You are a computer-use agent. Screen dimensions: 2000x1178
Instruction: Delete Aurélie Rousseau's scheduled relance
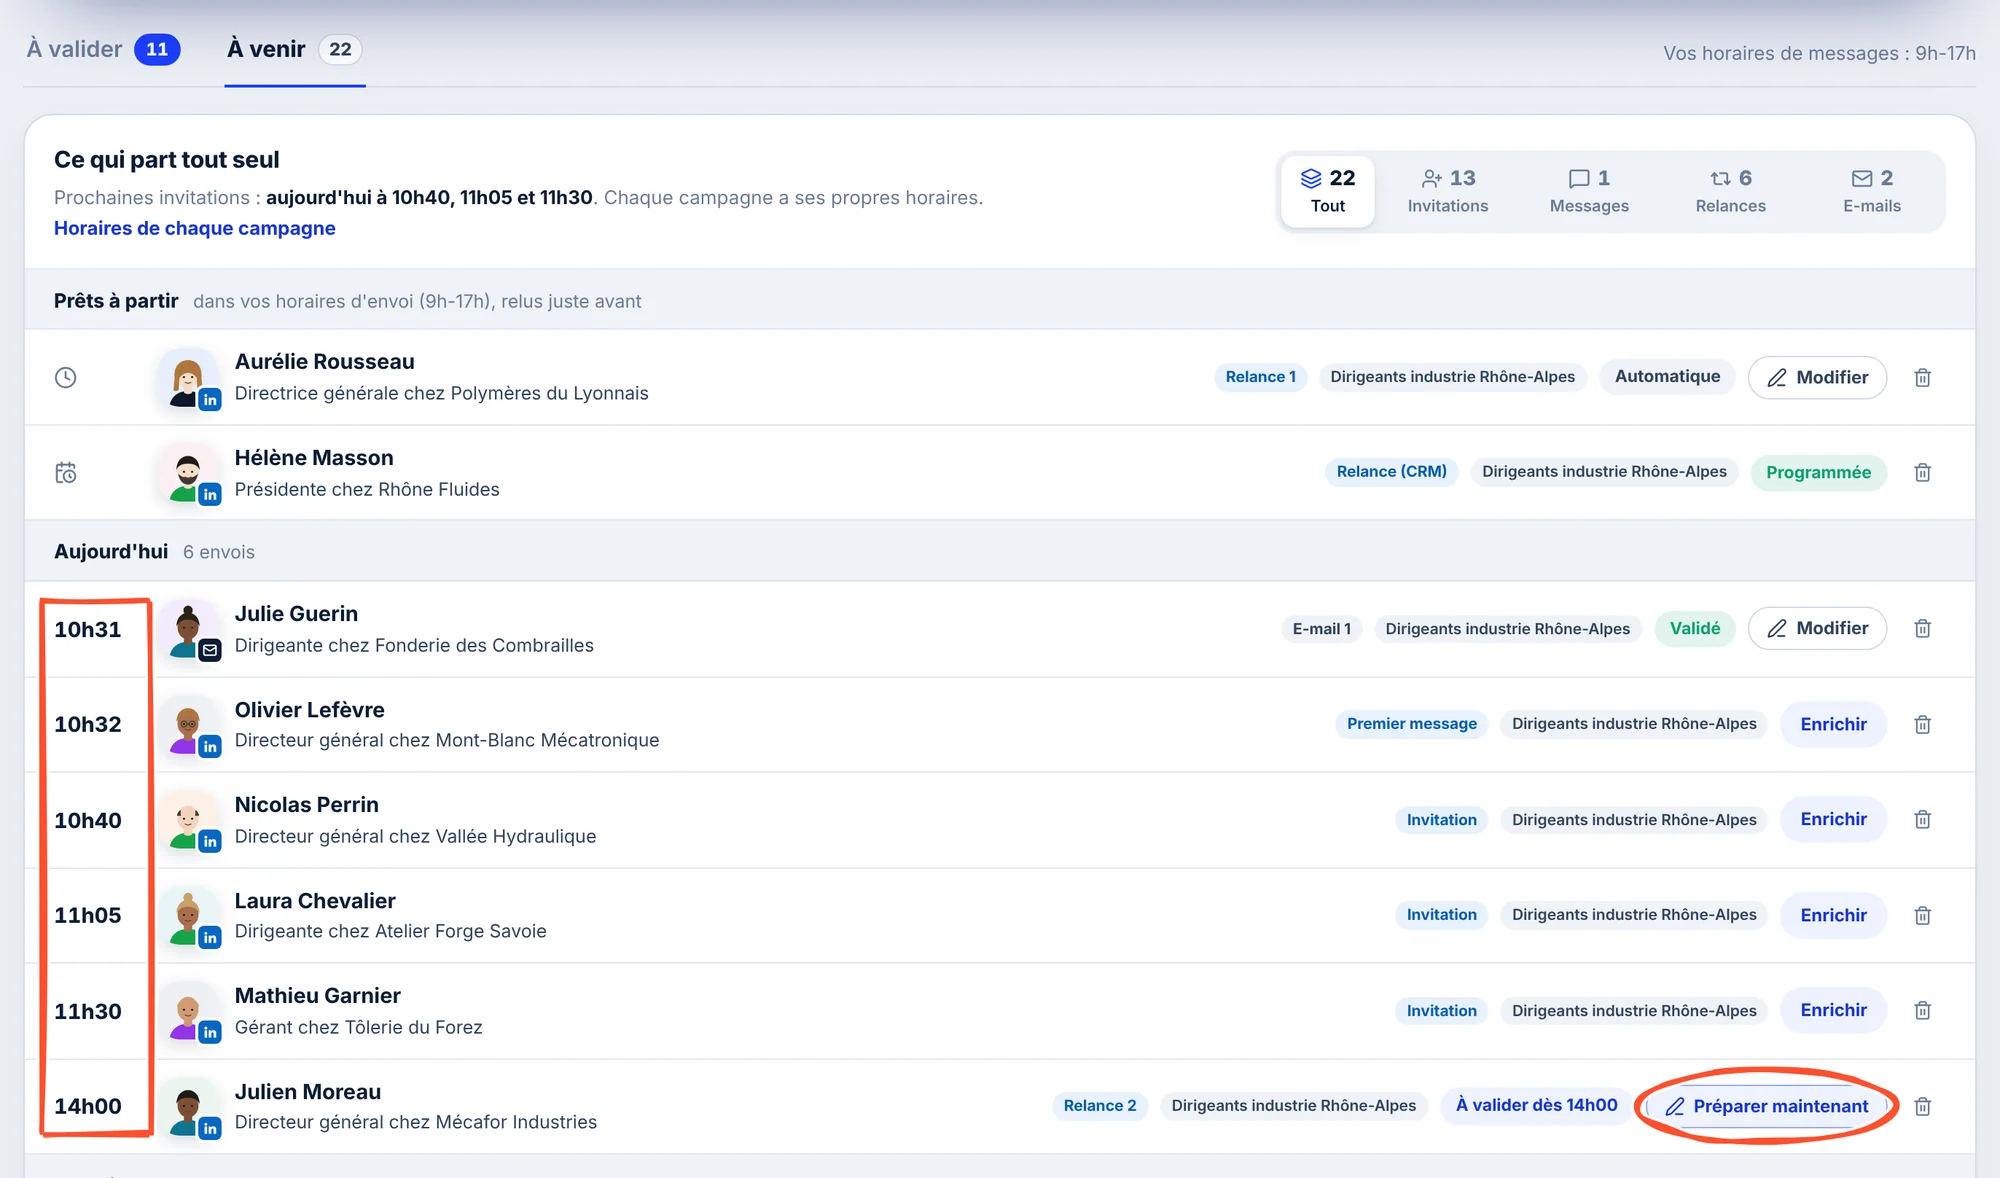(1922, 378)
